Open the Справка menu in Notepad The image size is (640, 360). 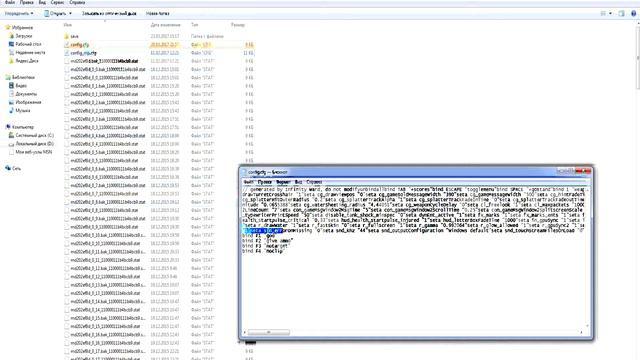314,182
